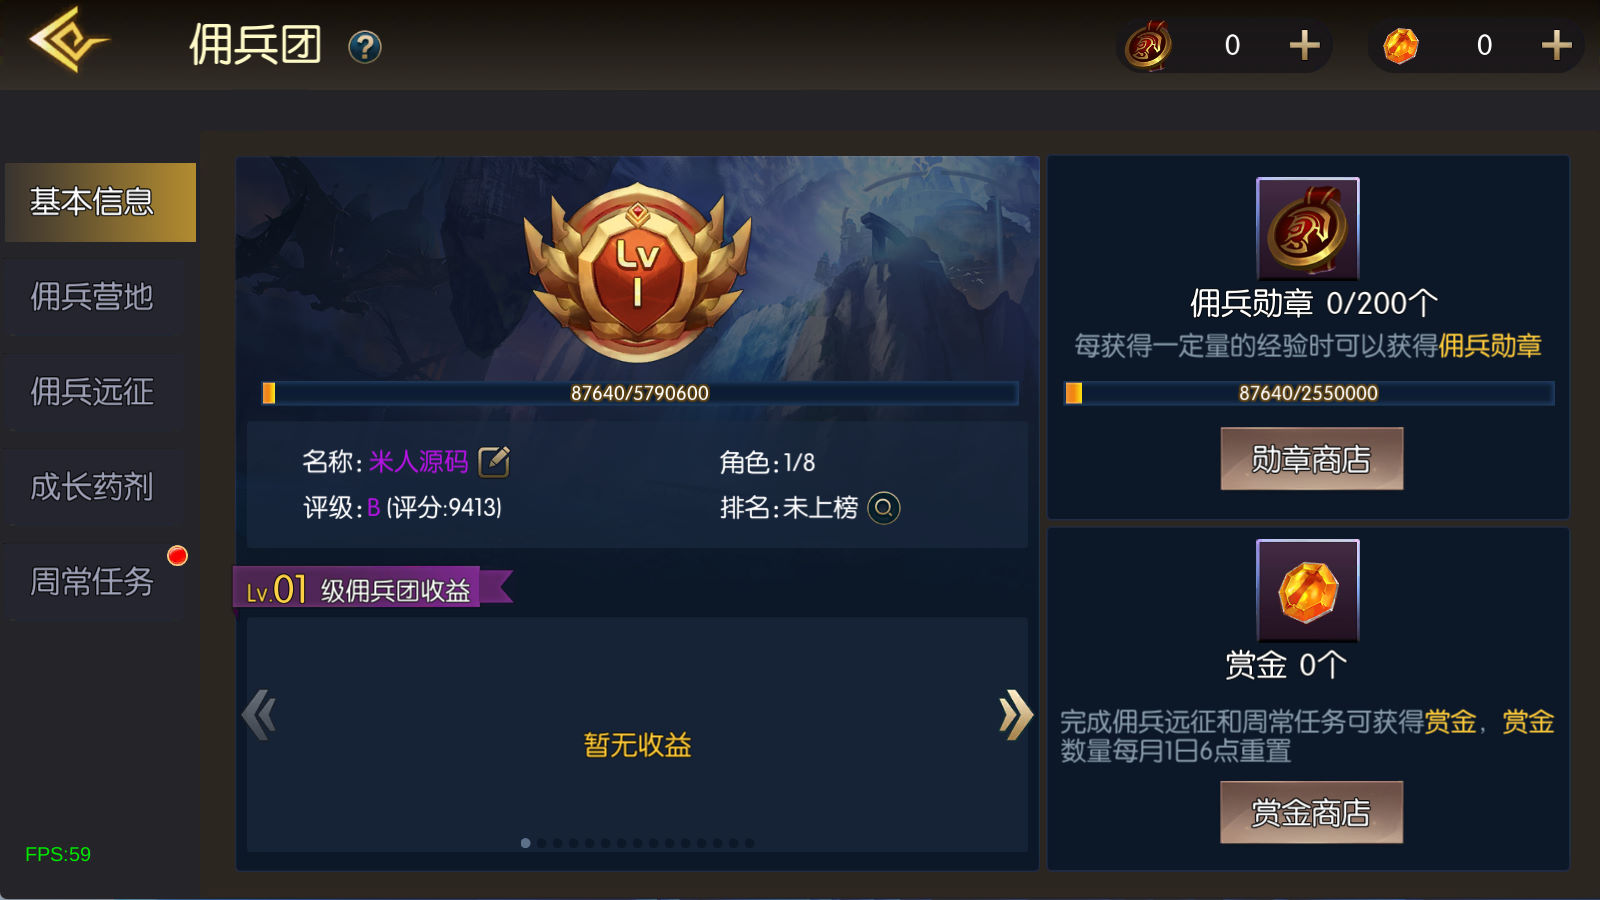Show previous level rewards with left chevron

[259, 715]
